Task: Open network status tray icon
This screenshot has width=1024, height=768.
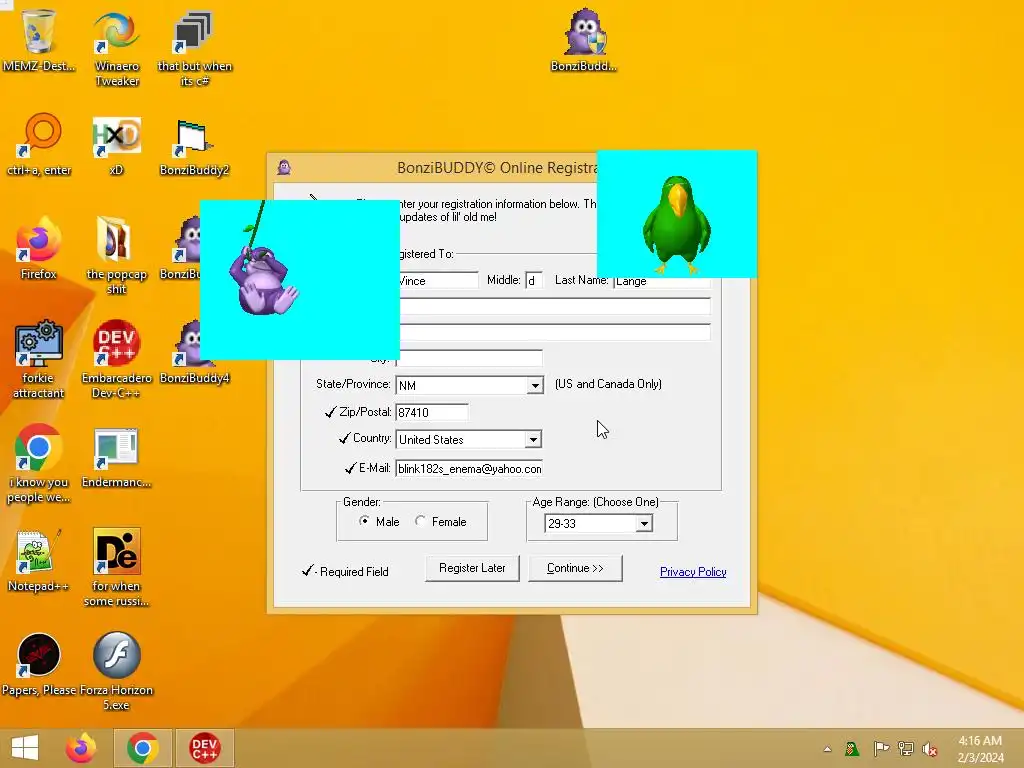Action: [906, 749]
